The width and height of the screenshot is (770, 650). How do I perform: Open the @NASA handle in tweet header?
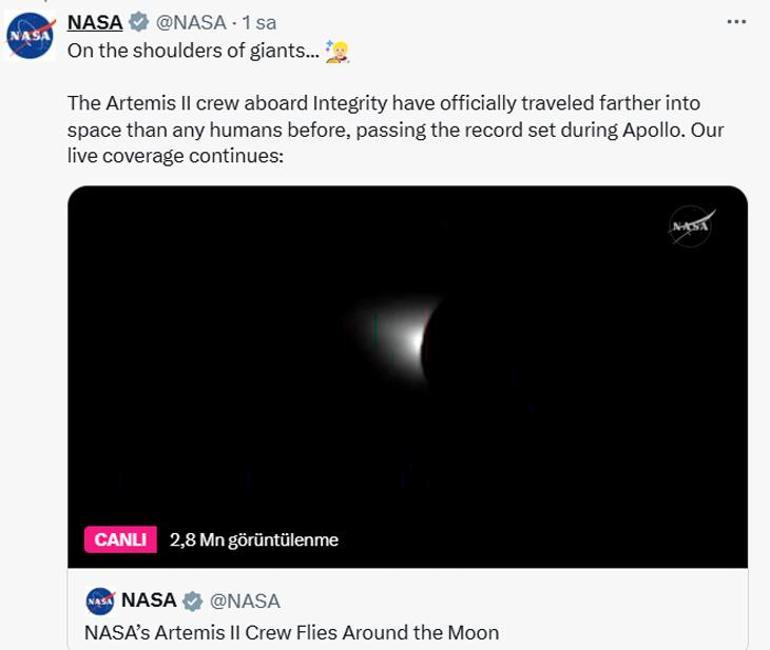191,22
